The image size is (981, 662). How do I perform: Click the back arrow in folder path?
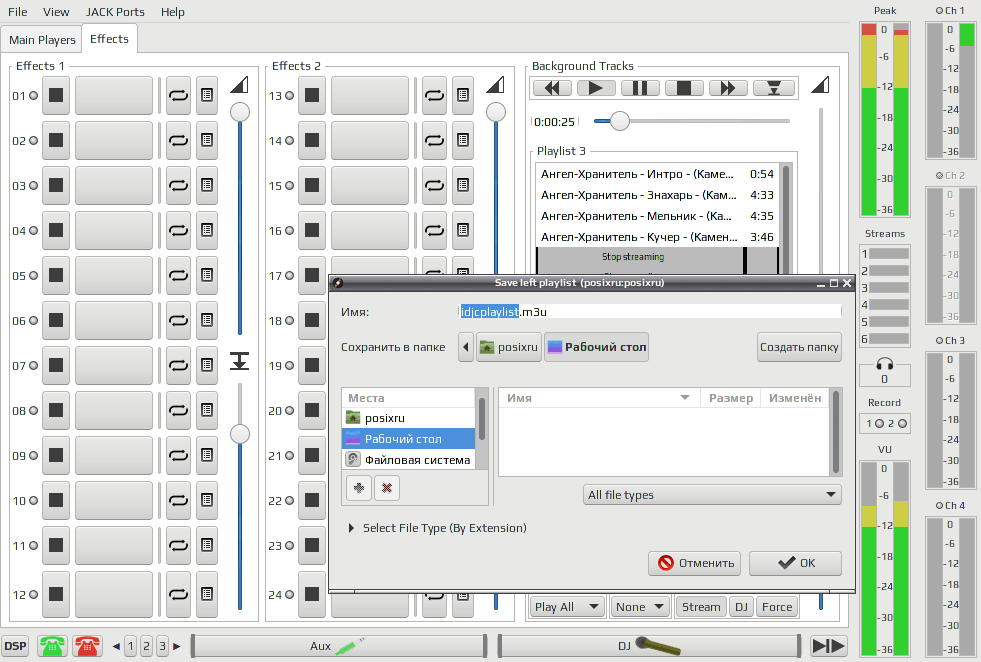pos(465,347)
